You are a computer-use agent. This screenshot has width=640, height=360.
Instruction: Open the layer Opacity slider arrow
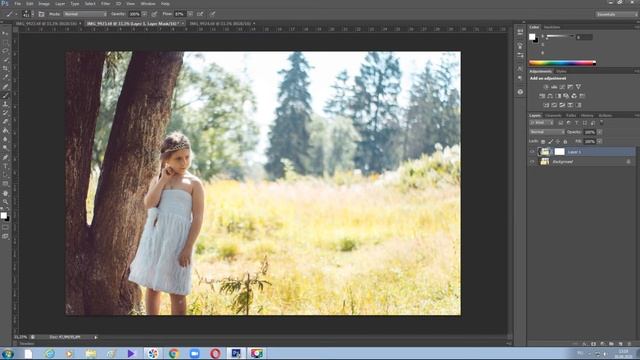600,132
